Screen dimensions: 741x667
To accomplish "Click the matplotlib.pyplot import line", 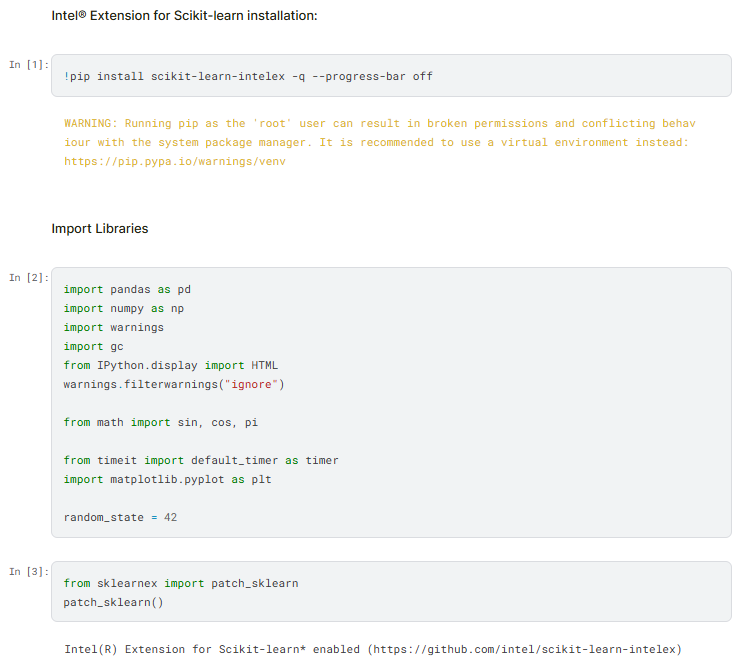I will [168, 479].
